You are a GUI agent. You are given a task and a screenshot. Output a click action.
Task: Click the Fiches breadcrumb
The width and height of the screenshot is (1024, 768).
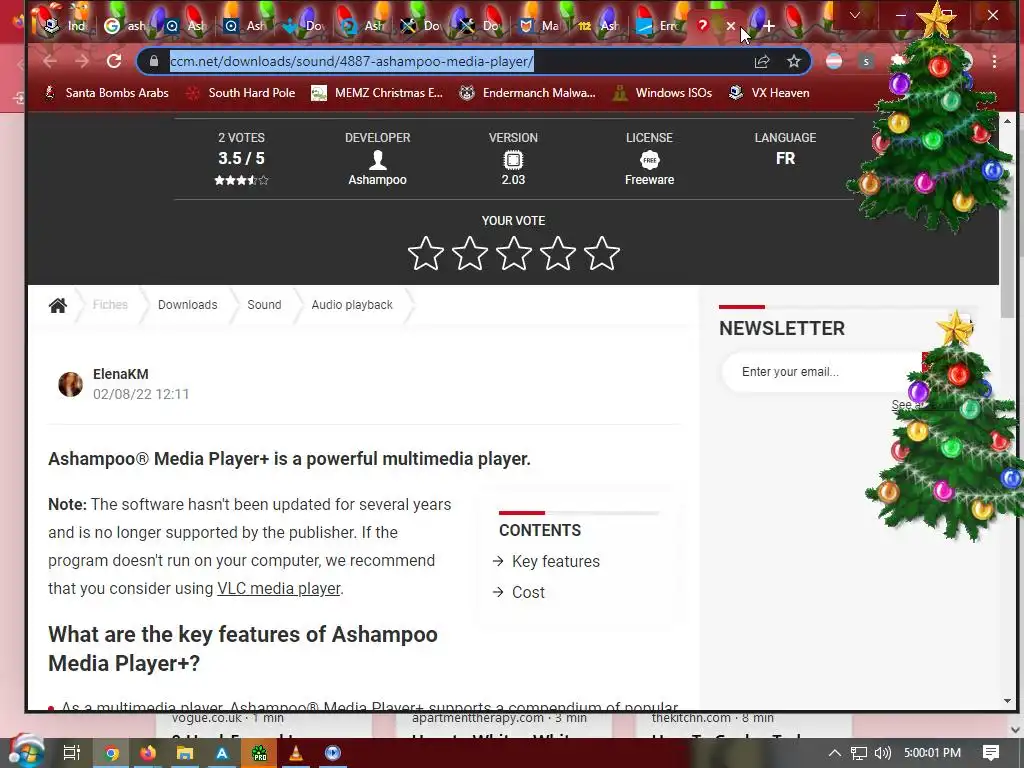click(x=110, y=305)
